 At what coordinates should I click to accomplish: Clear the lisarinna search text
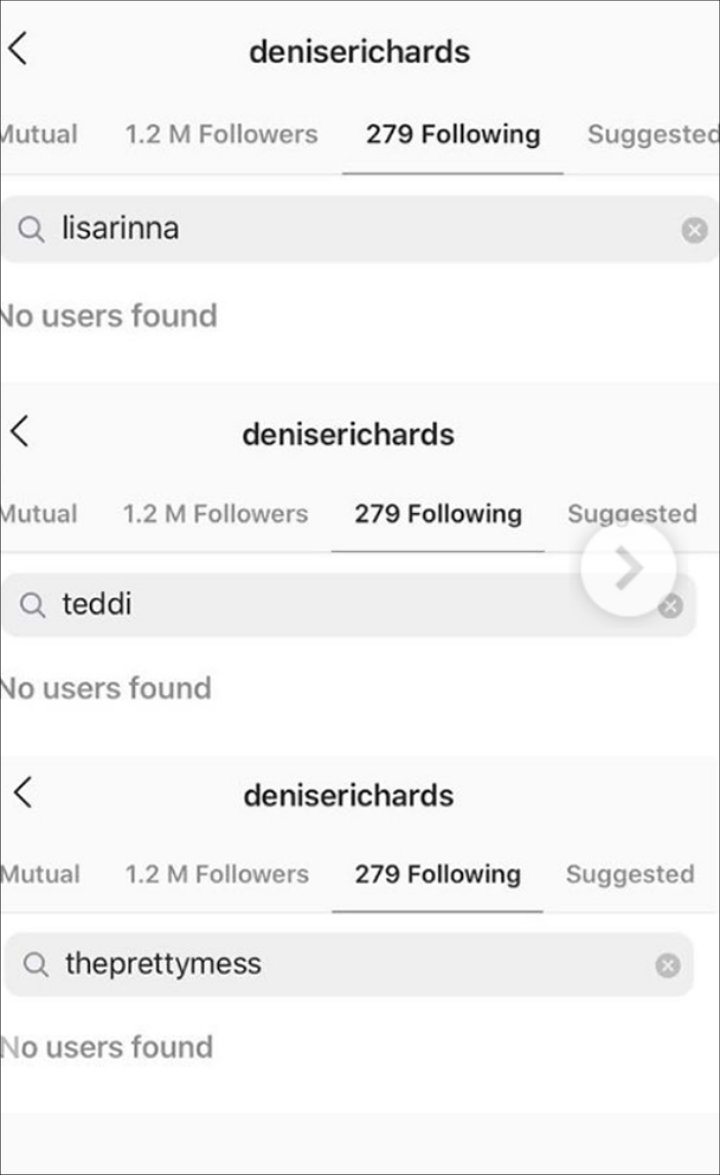coord(695,230)
